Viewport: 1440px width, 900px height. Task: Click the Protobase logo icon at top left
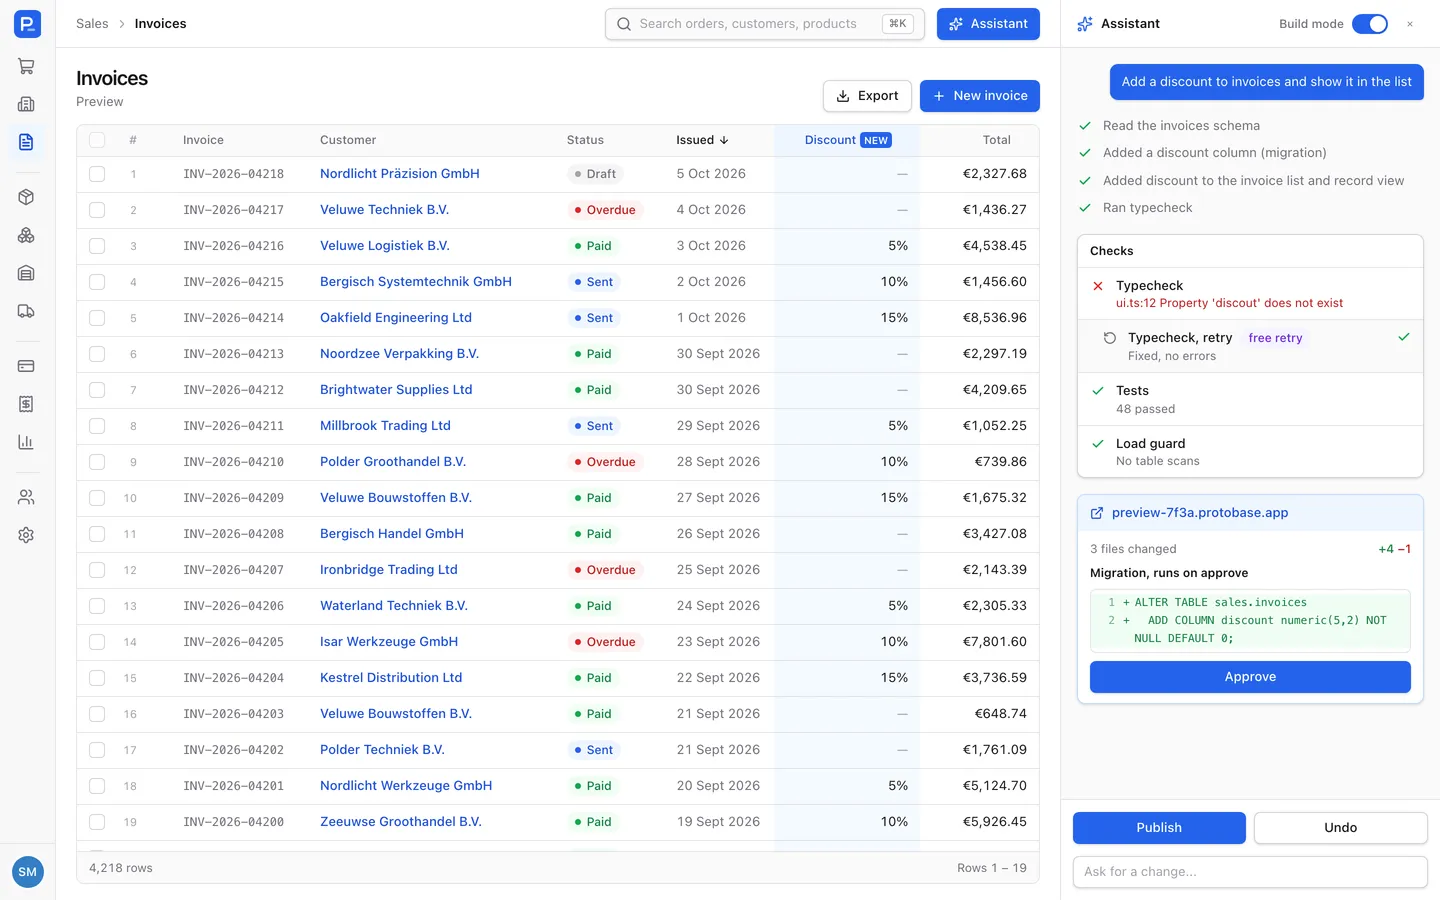pyautogui.click(x=27, y=24)
